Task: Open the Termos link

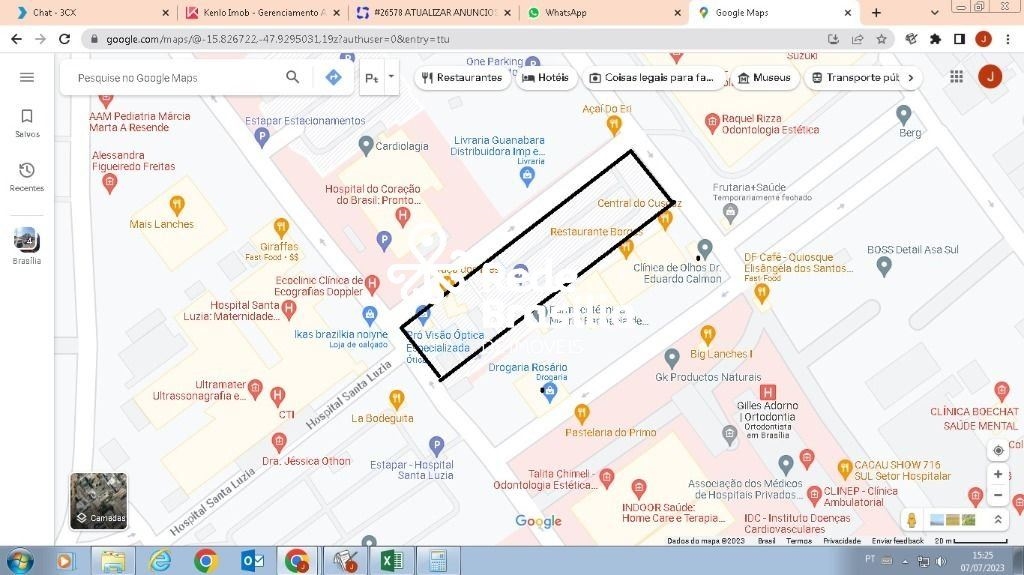Action: coord(799,541)
